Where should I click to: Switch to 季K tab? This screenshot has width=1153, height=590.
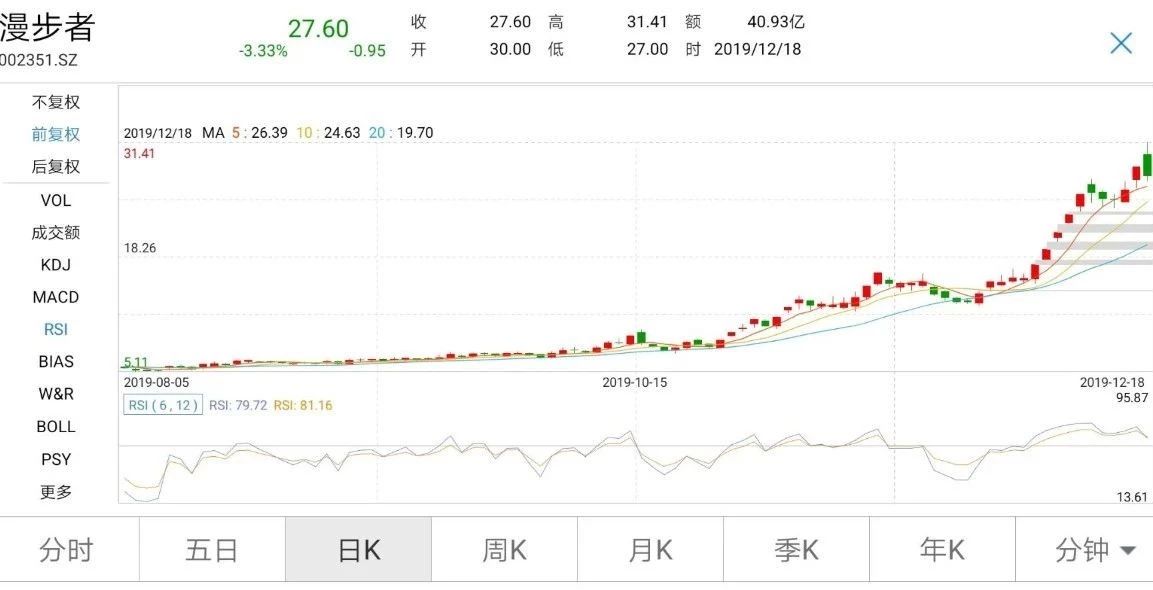[x=796, y=550]
